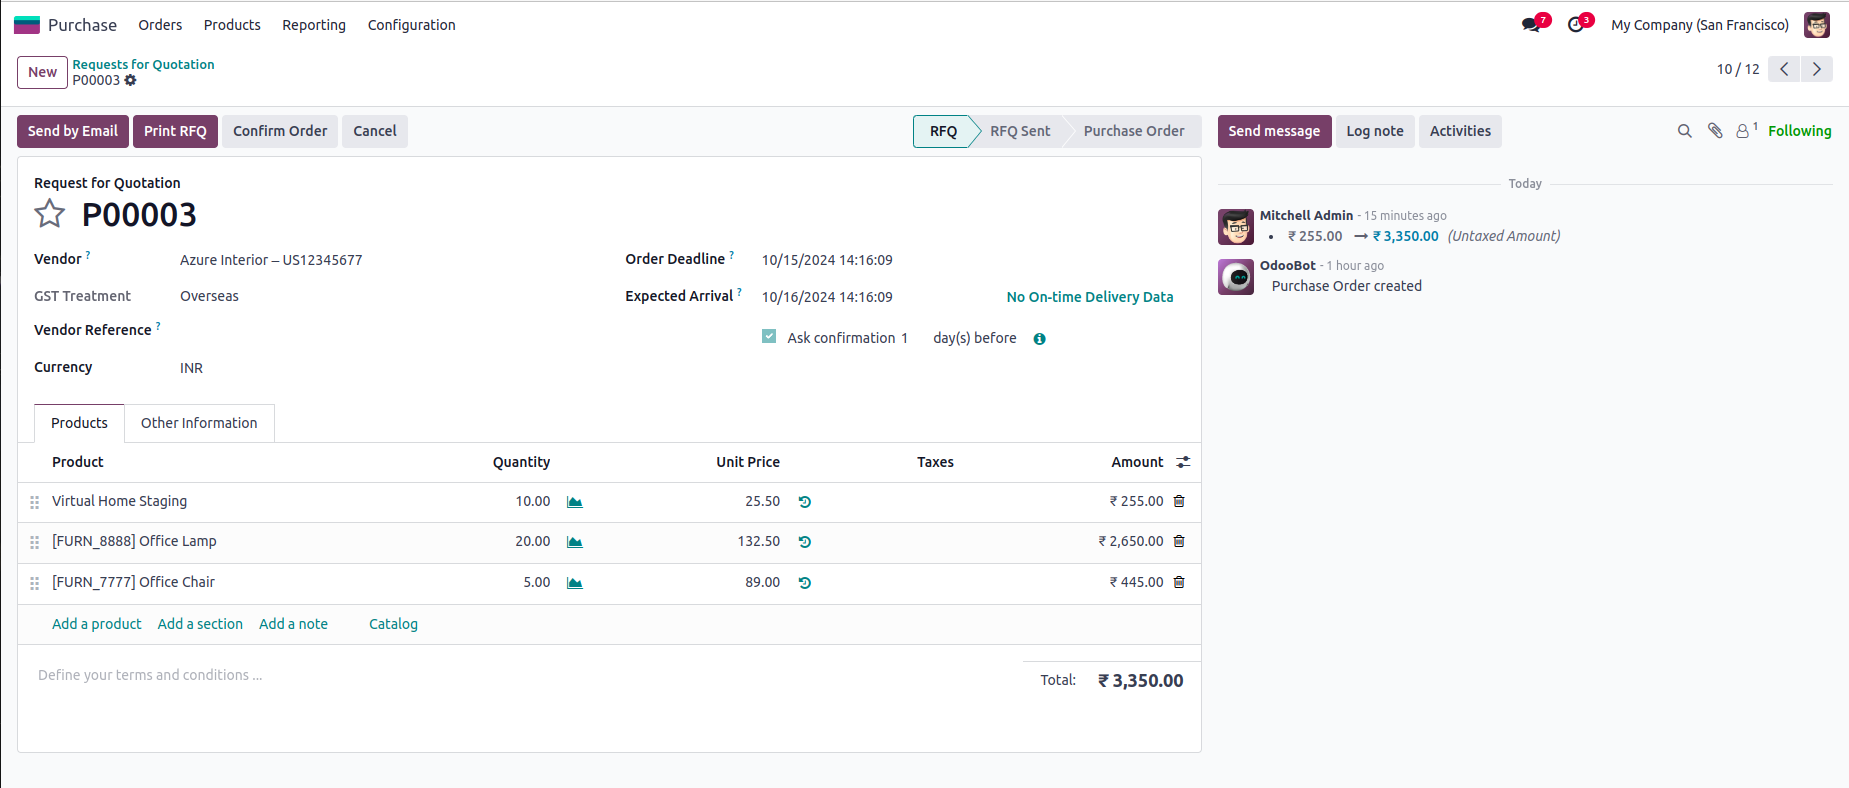The height and width of the screenshot is (788, 1849).
Task: Open the gear actions menu beside P00003
Action: [130, 80]
